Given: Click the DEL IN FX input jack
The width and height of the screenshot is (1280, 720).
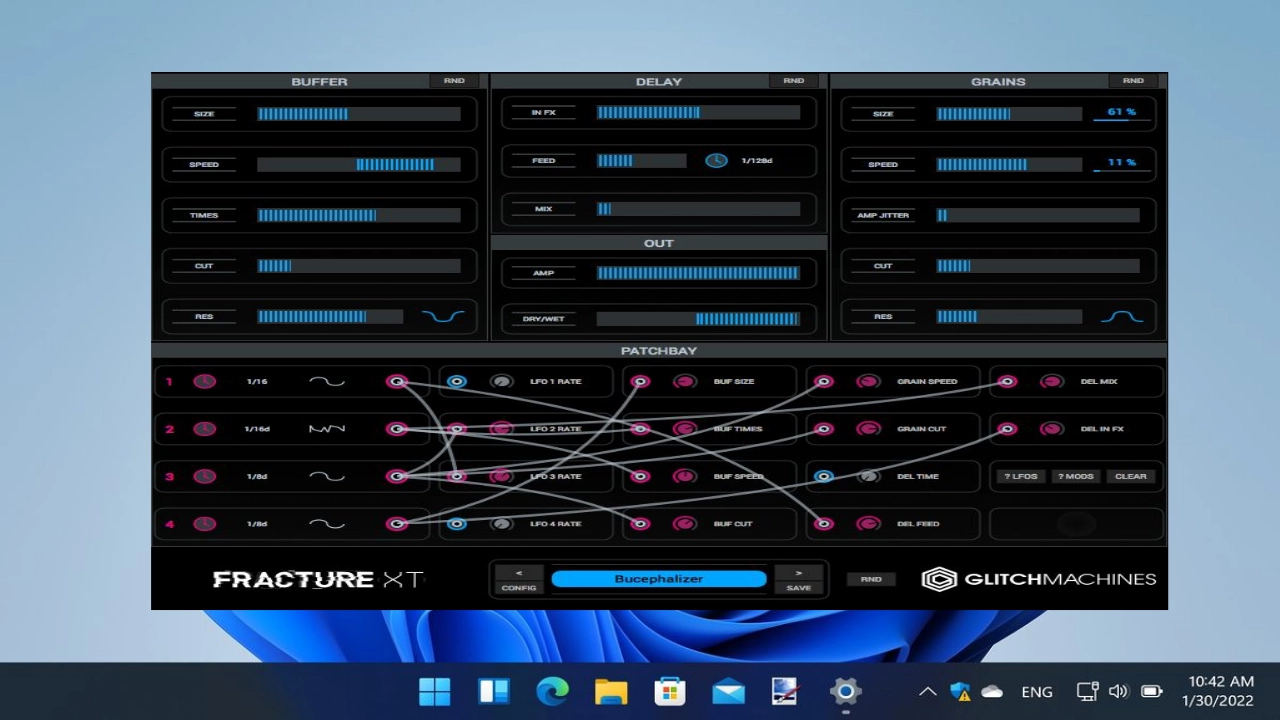Looking at the screenshot, I should (x=1007, y=429).
